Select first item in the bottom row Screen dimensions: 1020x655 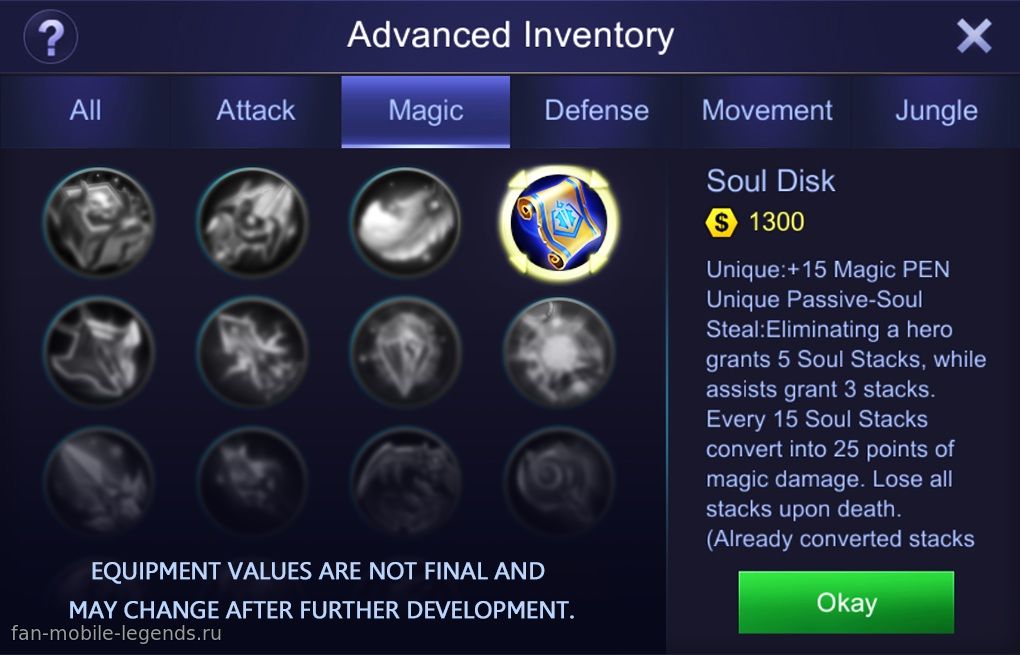(99, 482)
